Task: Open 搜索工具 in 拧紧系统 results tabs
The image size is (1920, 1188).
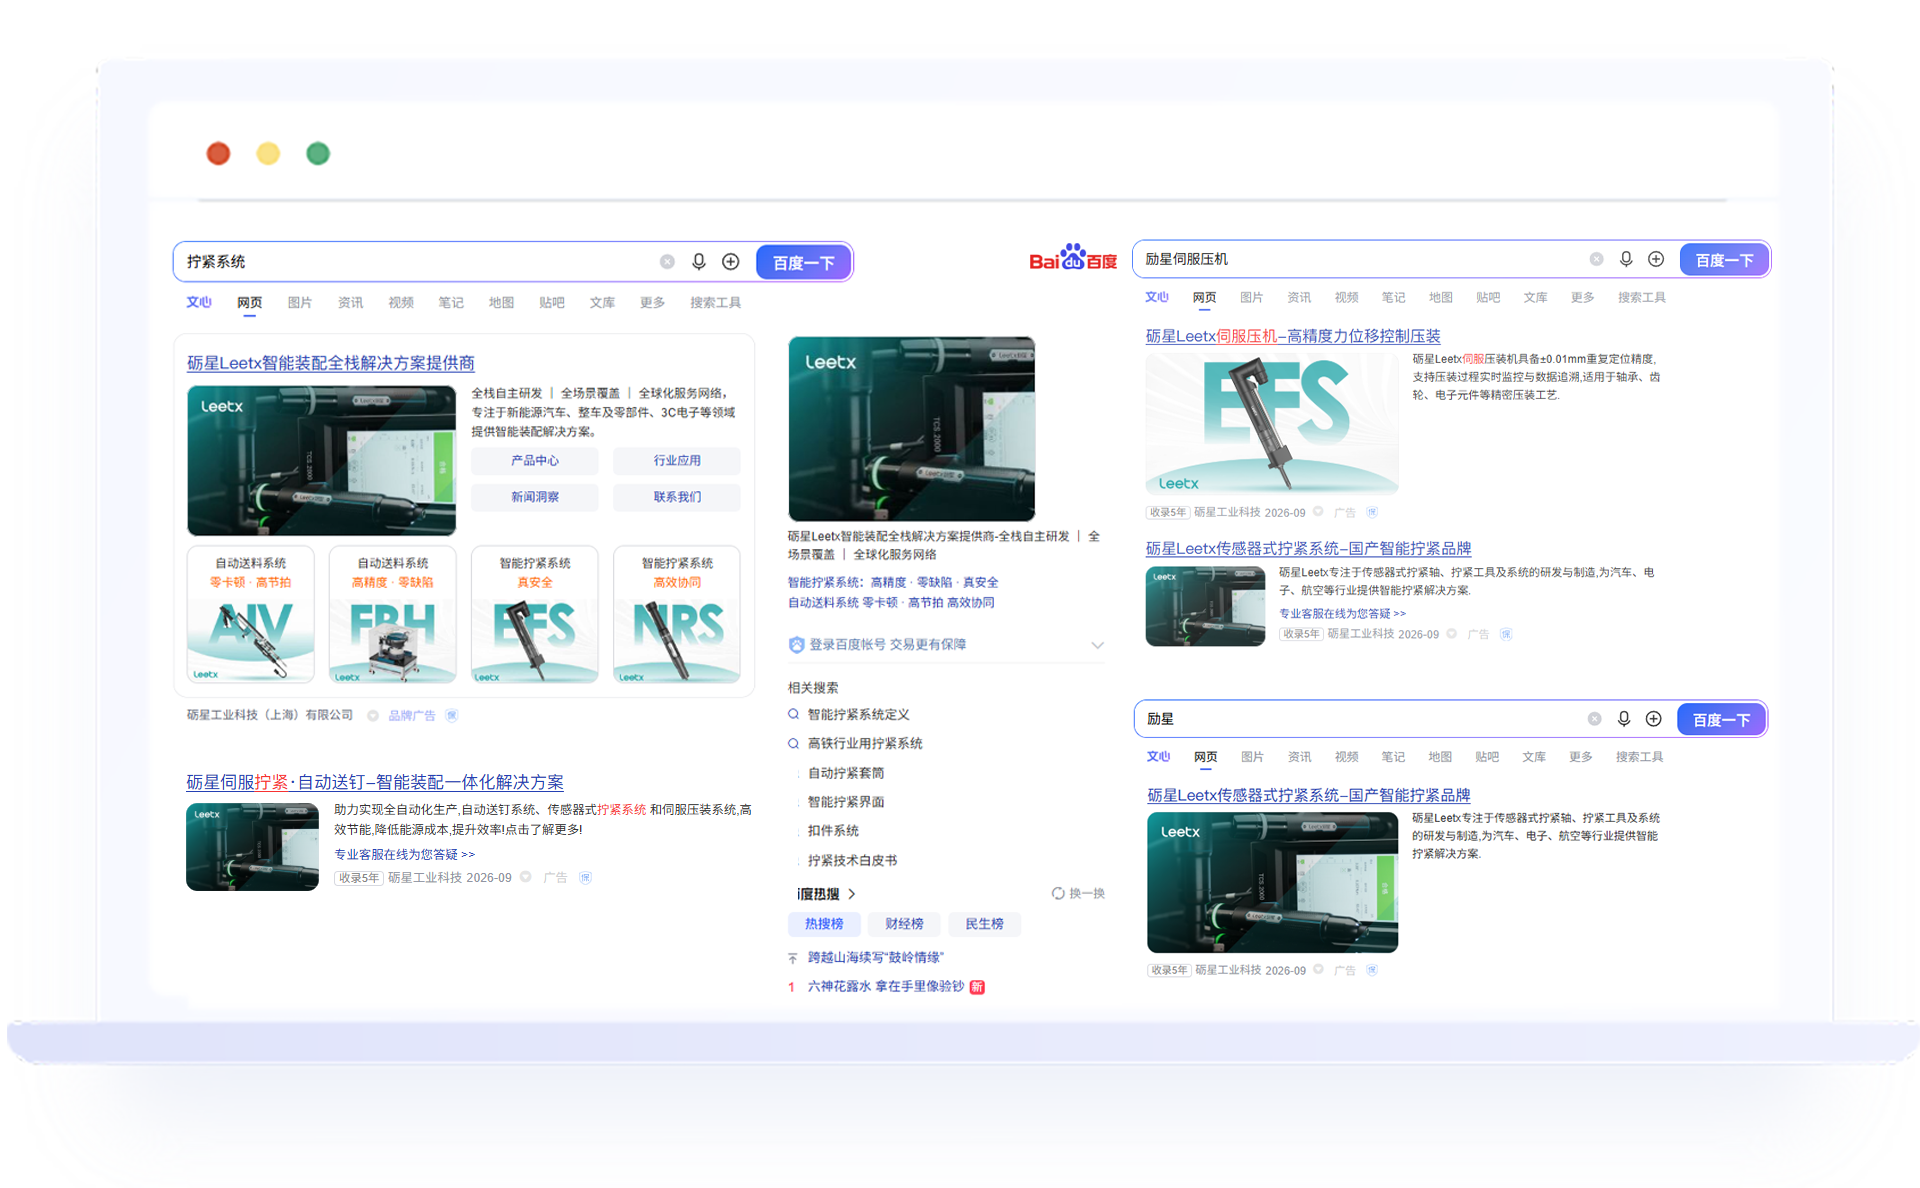Action: (x=716, y=303)
